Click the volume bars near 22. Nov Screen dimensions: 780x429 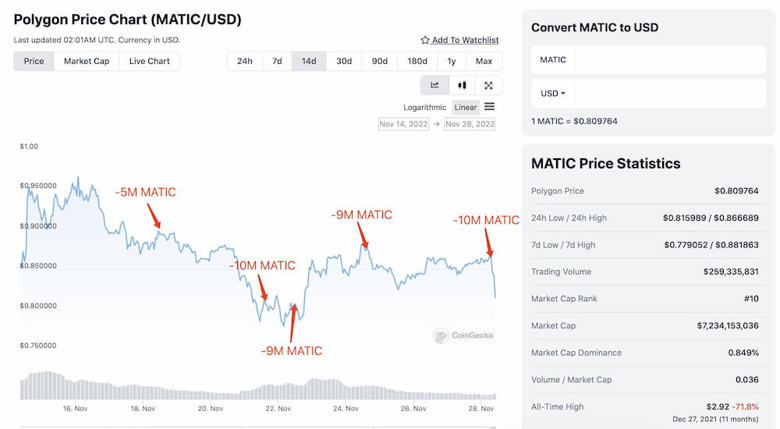click(x=278, y=392)
